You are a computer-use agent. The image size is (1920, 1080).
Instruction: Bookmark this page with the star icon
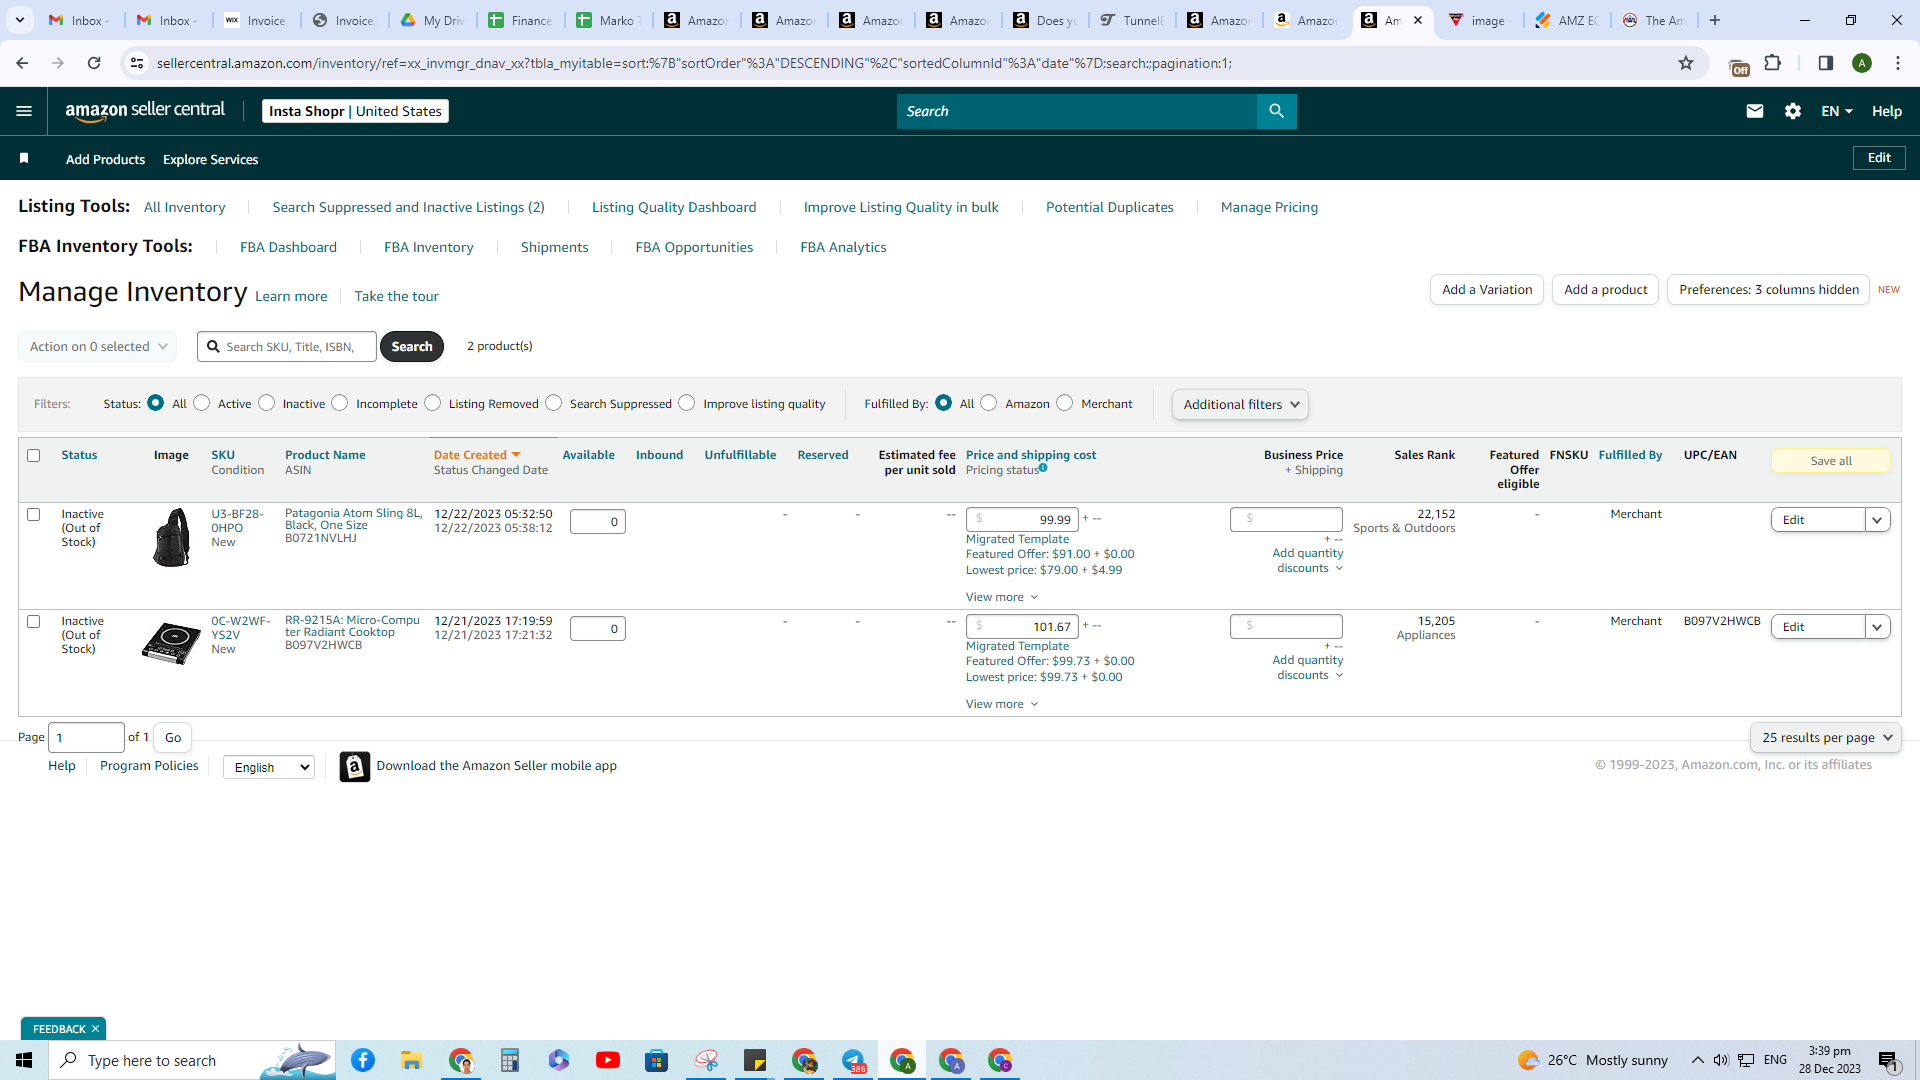(x=1686, y=63)
